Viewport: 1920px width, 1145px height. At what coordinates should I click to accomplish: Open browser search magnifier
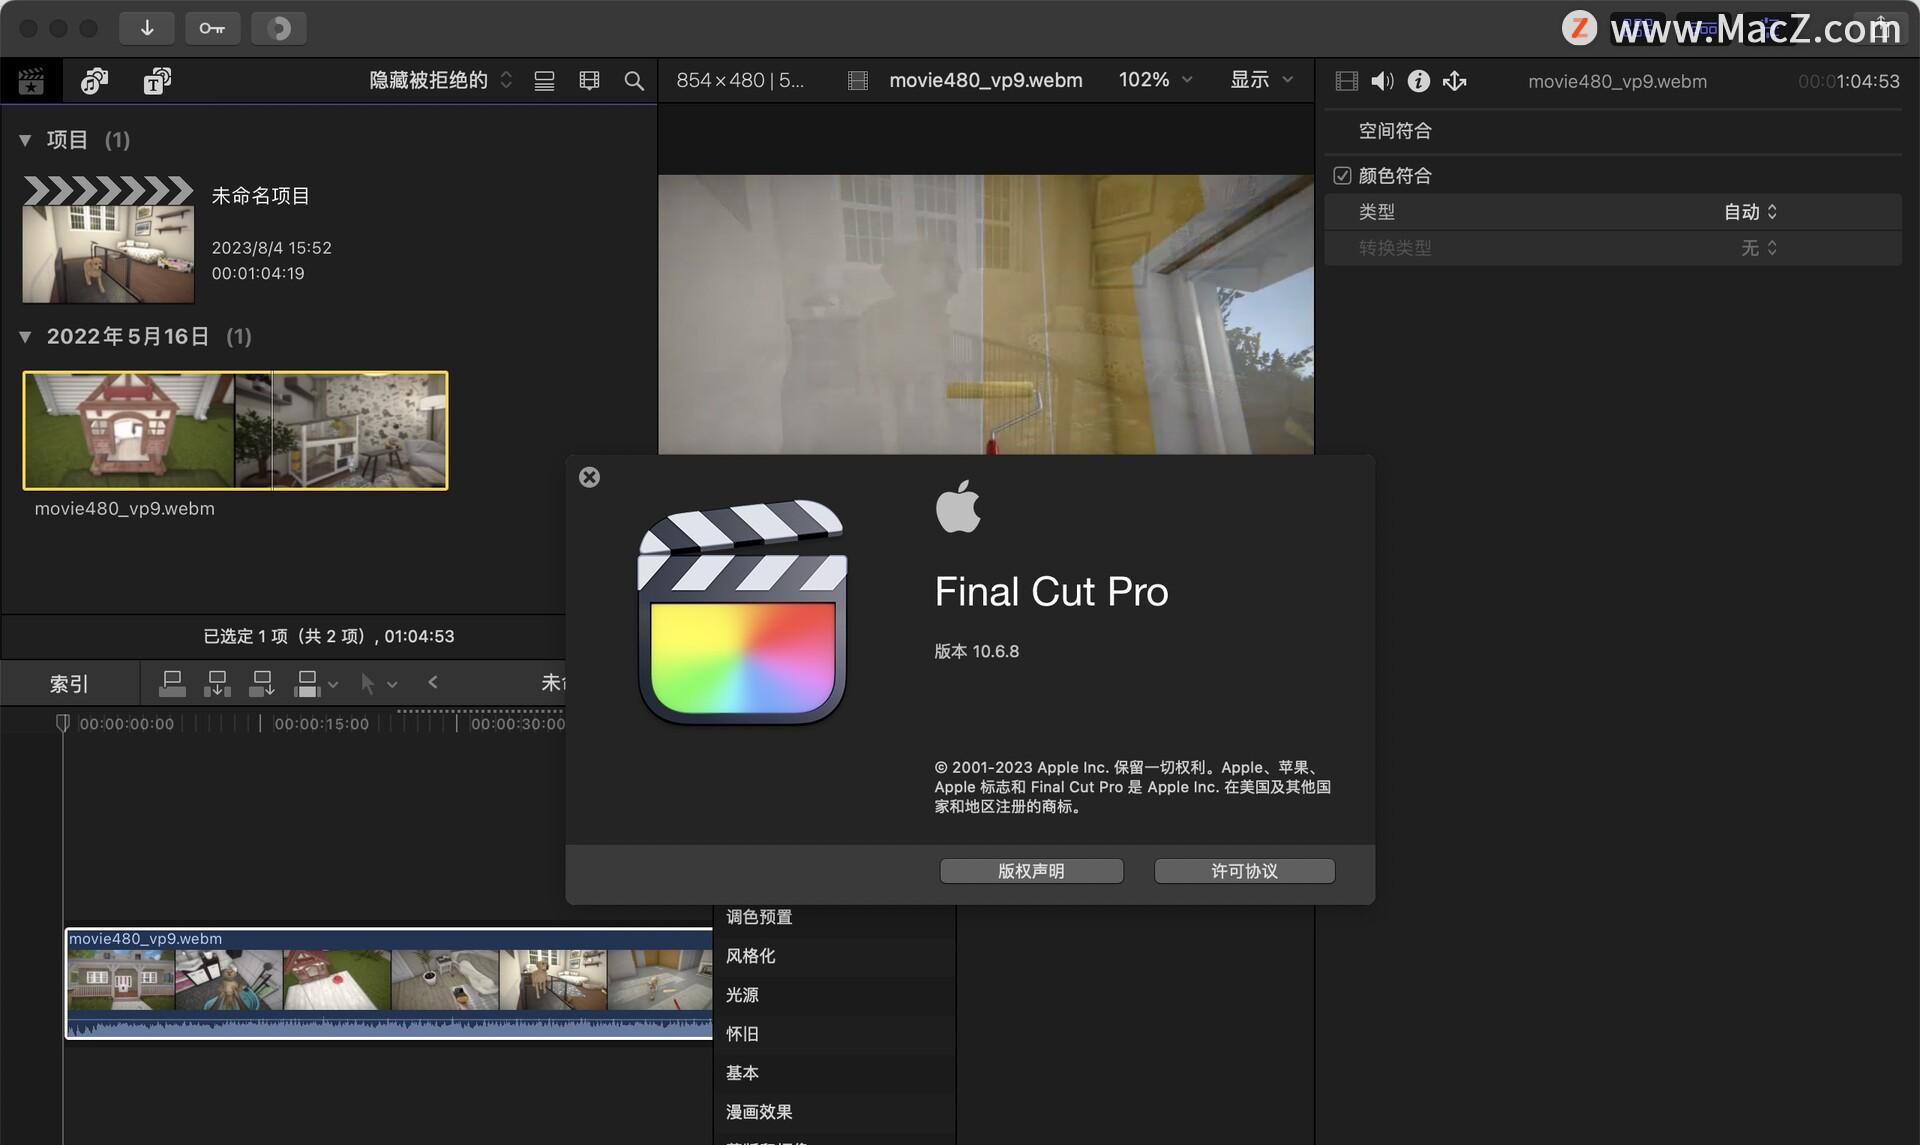[634, 81]
